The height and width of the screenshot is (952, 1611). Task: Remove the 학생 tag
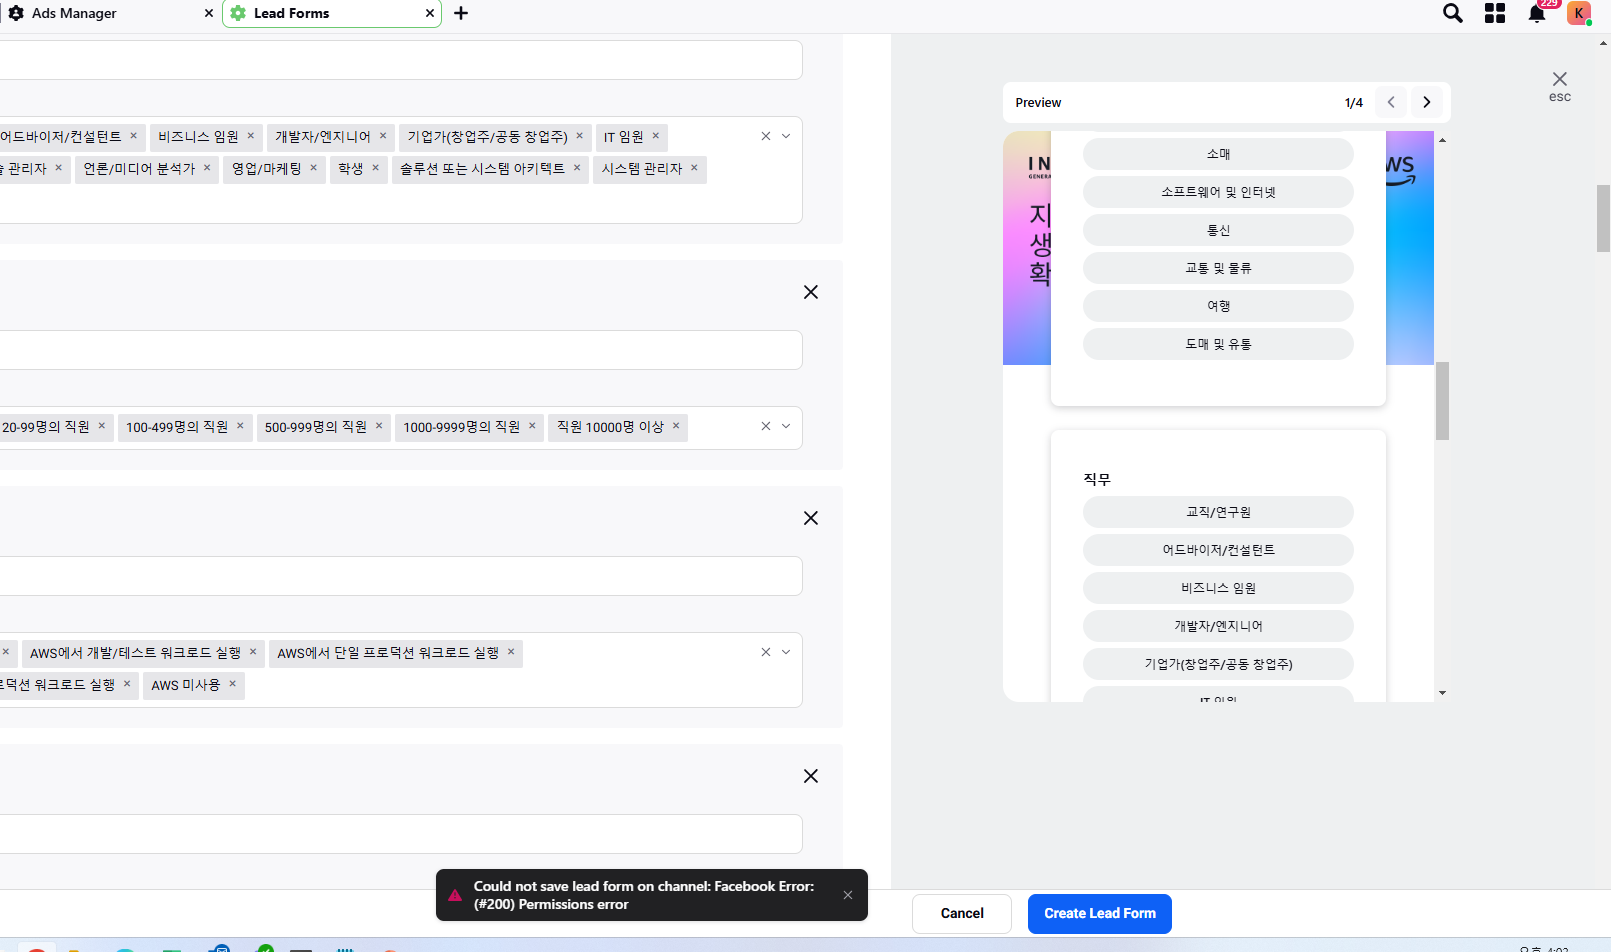point(376,168)
